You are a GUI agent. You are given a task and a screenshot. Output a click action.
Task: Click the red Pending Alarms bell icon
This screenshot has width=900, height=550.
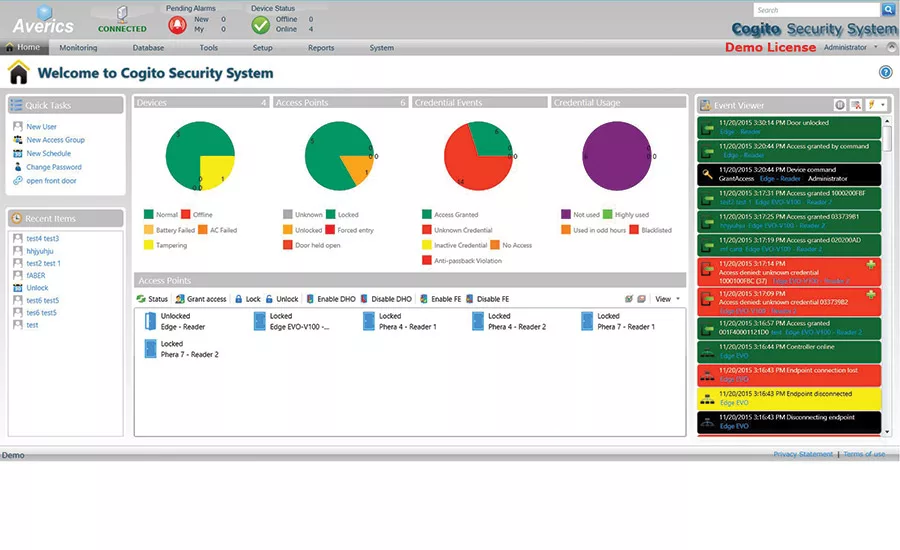tap(177, 25)
